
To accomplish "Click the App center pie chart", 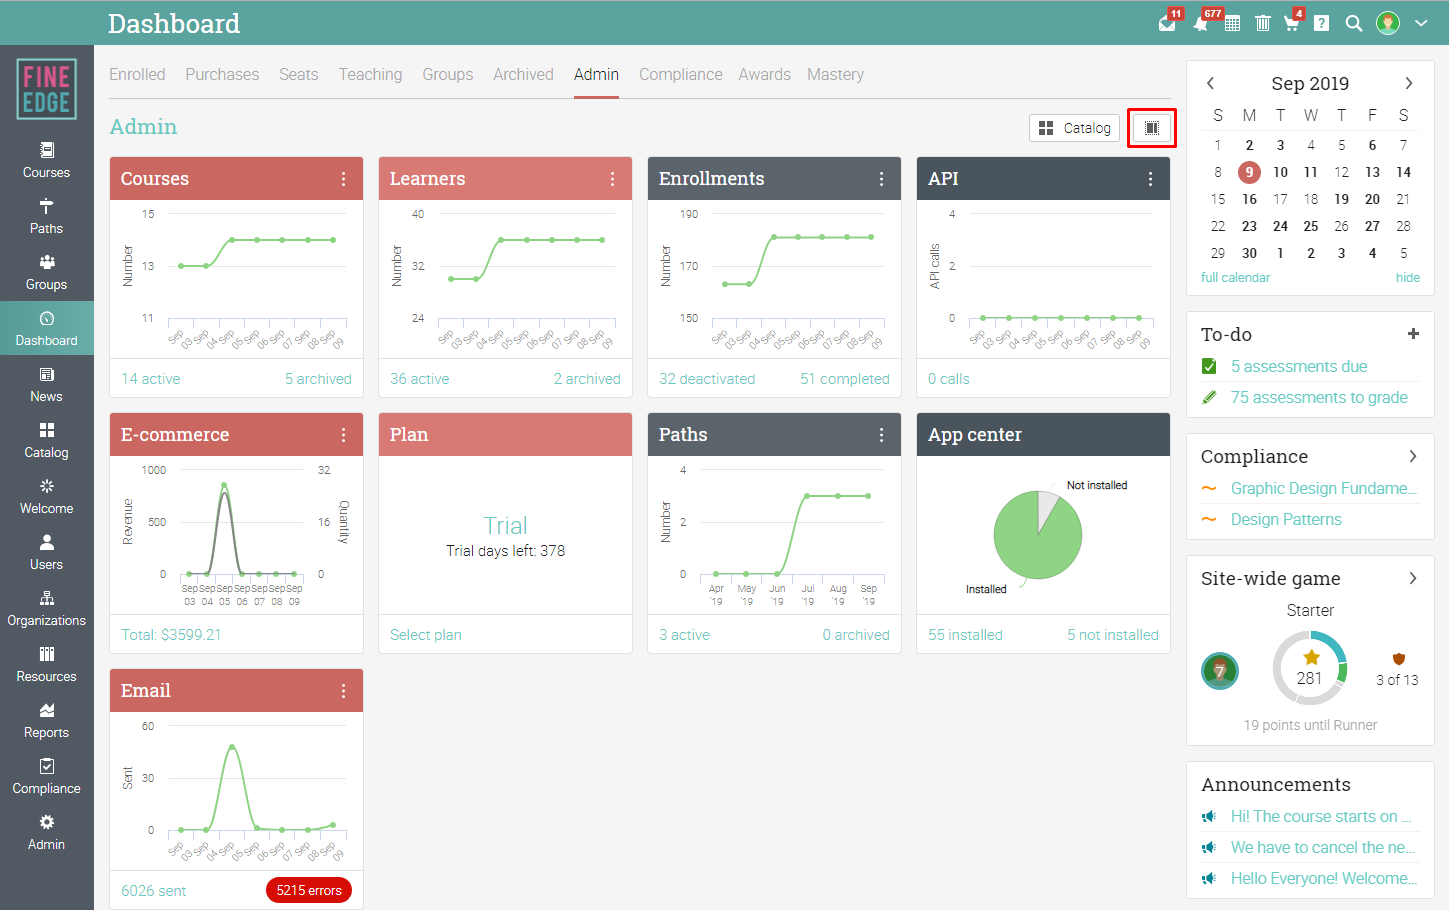I will pyautogui.click(x=1038, y=535).
